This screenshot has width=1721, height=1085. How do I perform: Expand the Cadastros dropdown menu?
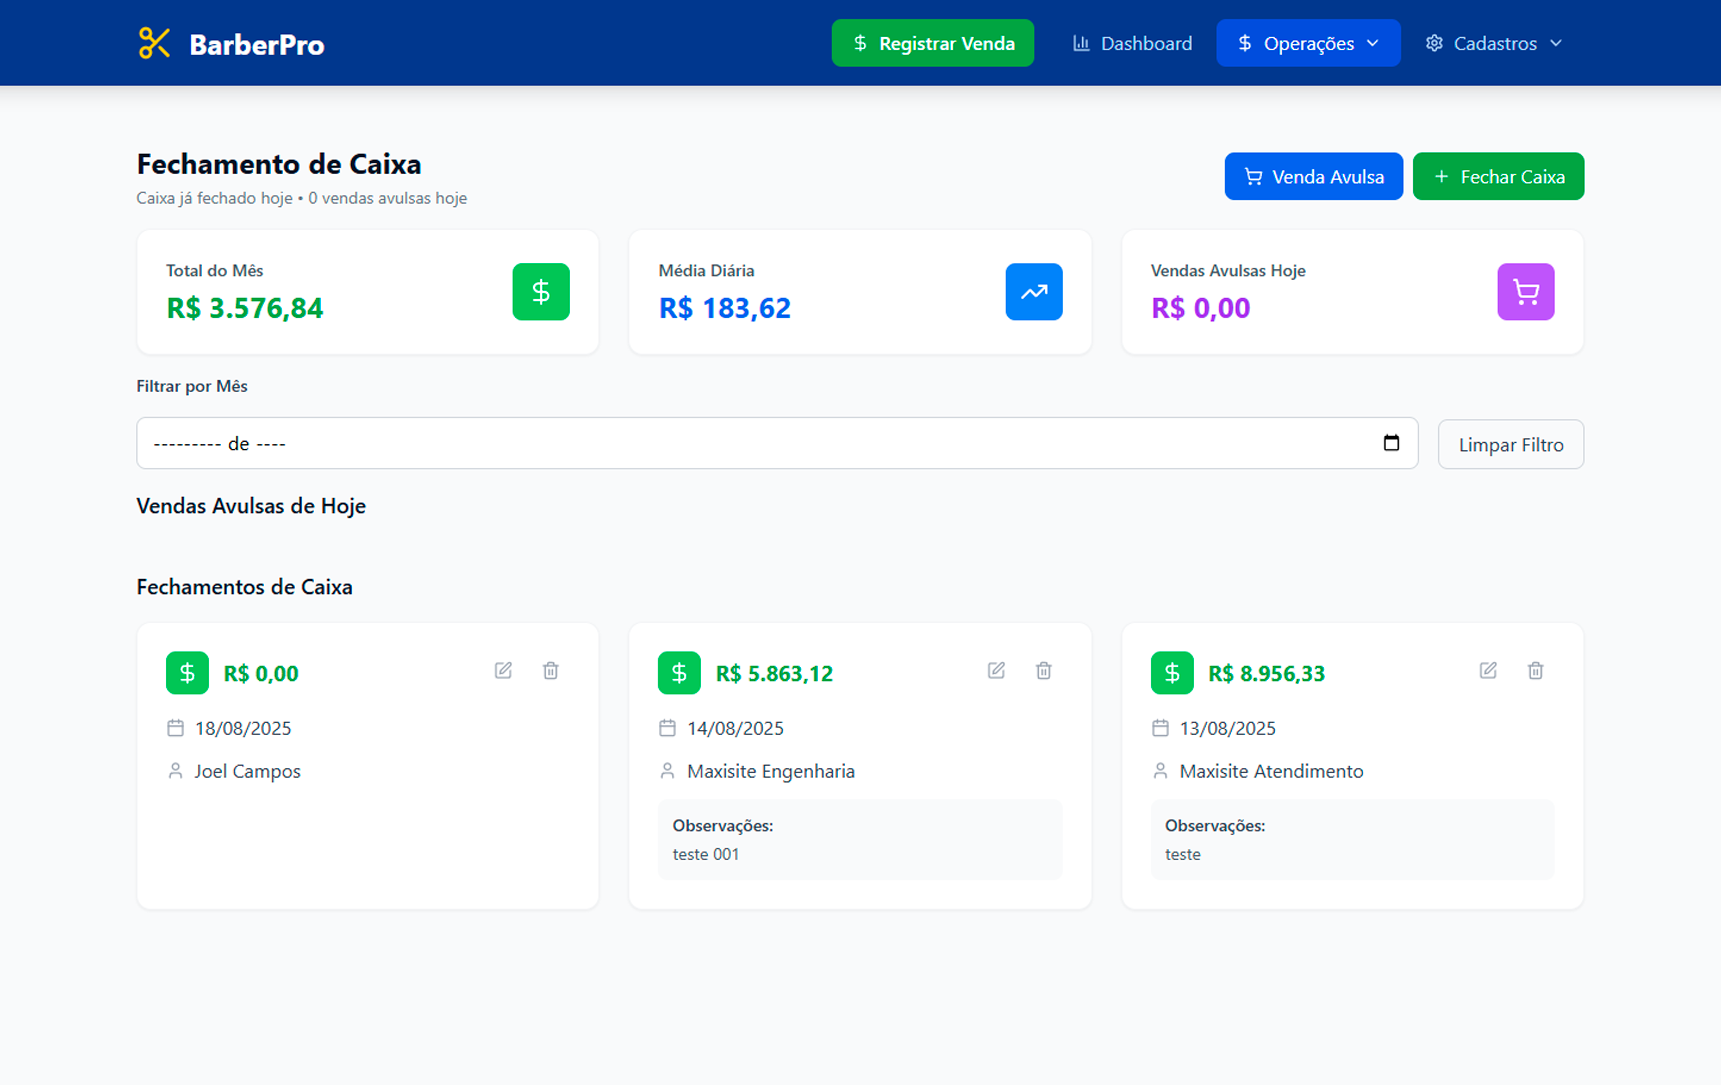[1493, 43]
